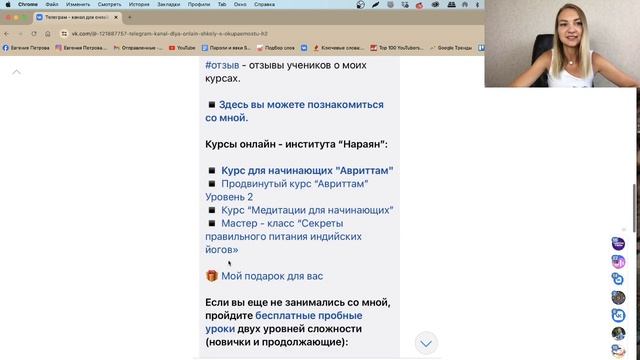Reload the current page
This screenshot has width=640, height=360.
click(34, 33)
